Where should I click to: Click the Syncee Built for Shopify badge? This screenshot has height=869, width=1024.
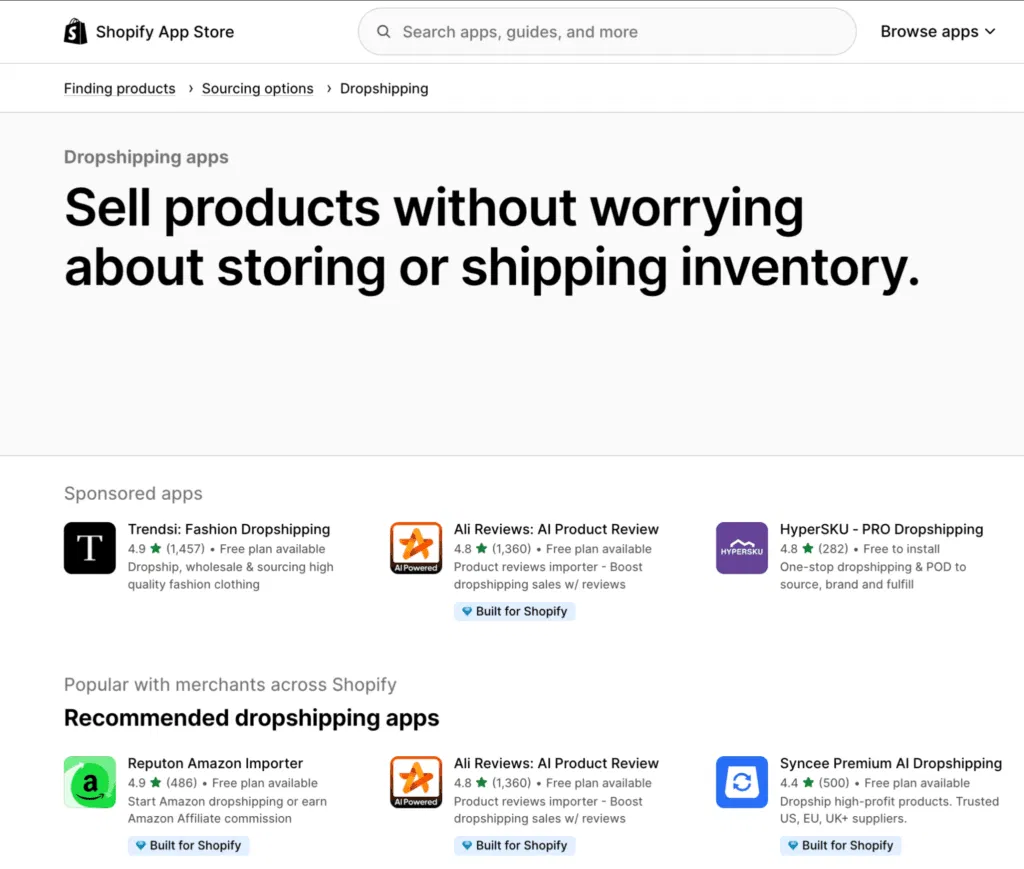840,845
